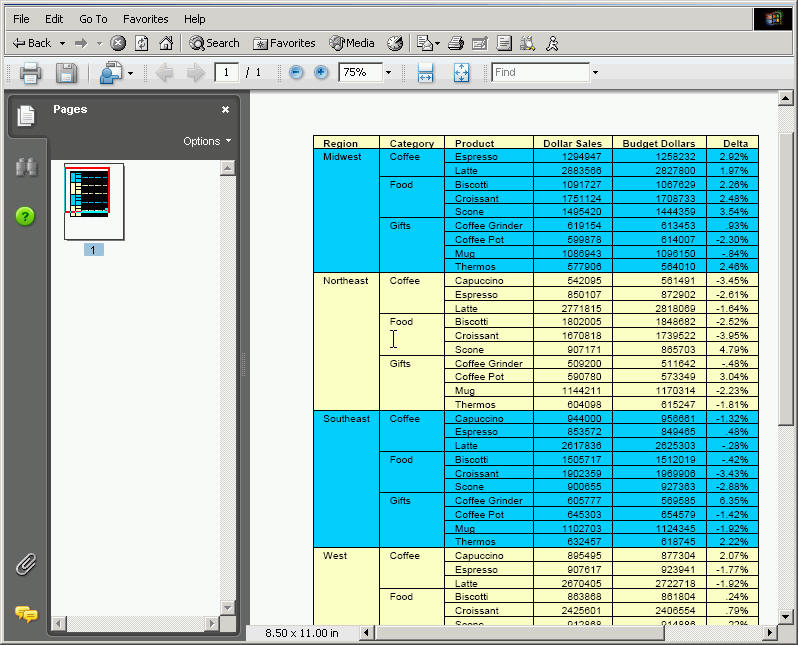Open the Attachments paperclip icon
Viewport: 798px width, 645px height.
point(26,564)
